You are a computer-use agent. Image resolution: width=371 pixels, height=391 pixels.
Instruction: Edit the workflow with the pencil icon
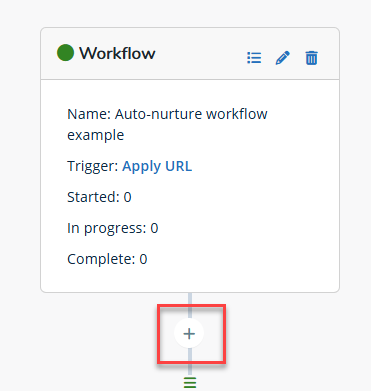tap(283, 58)
